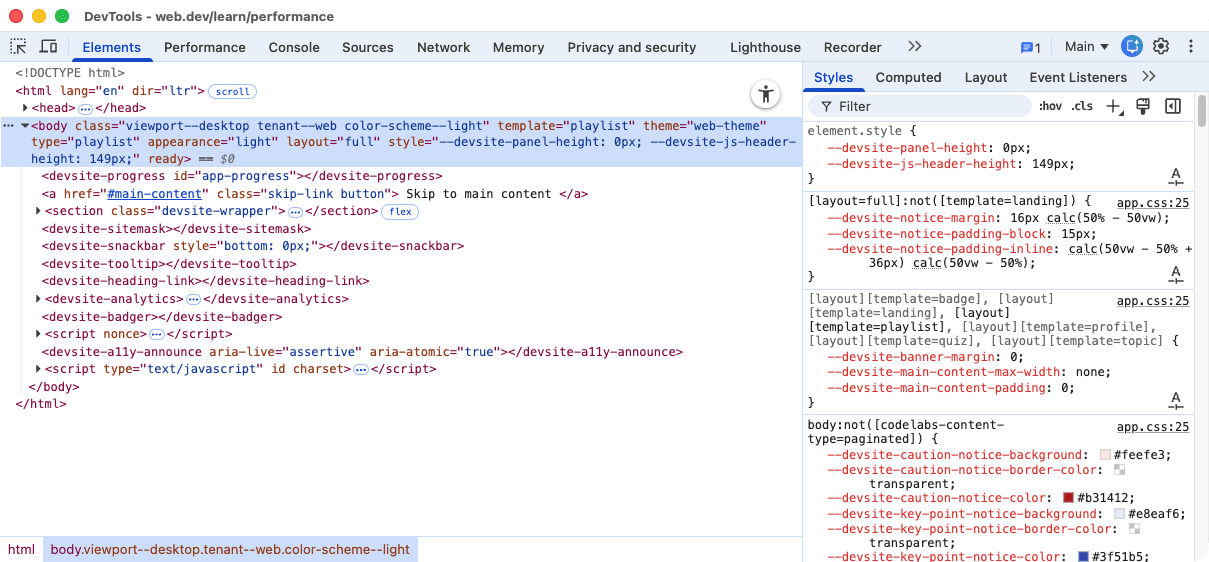Select body.viewport--desktop breadcrumb
1209x562 pixels.
(230, 549)
